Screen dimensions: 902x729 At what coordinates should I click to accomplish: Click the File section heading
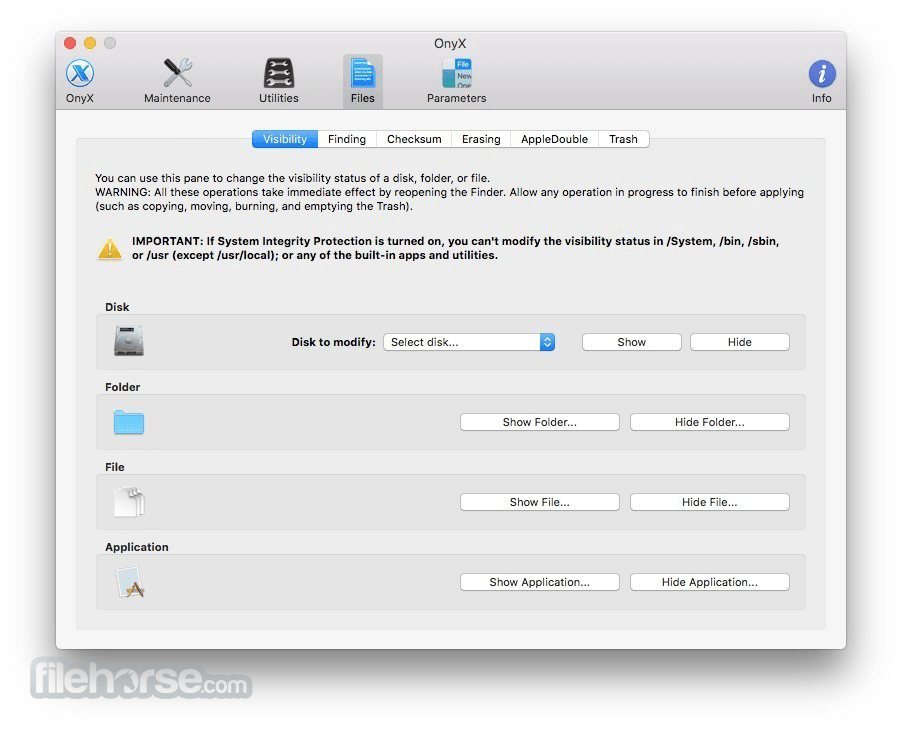(114, 467)
